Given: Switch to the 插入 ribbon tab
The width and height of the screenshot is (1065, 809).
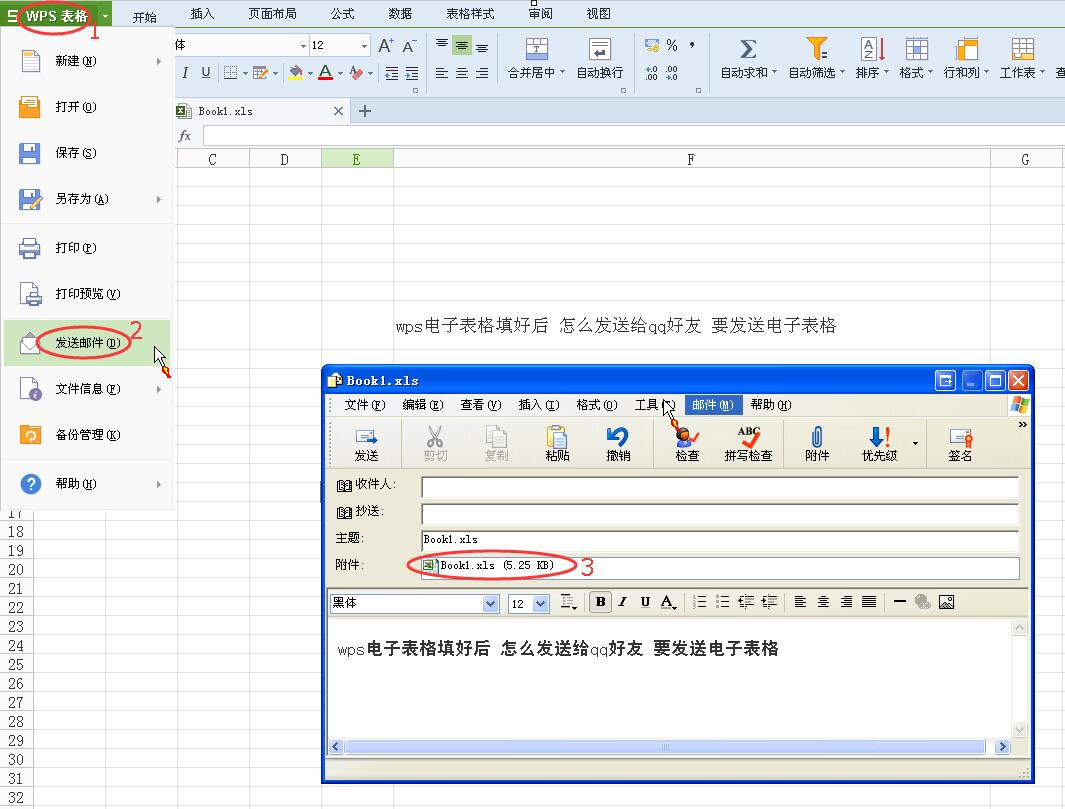Looking at the screenshot, I should [201, 13].
